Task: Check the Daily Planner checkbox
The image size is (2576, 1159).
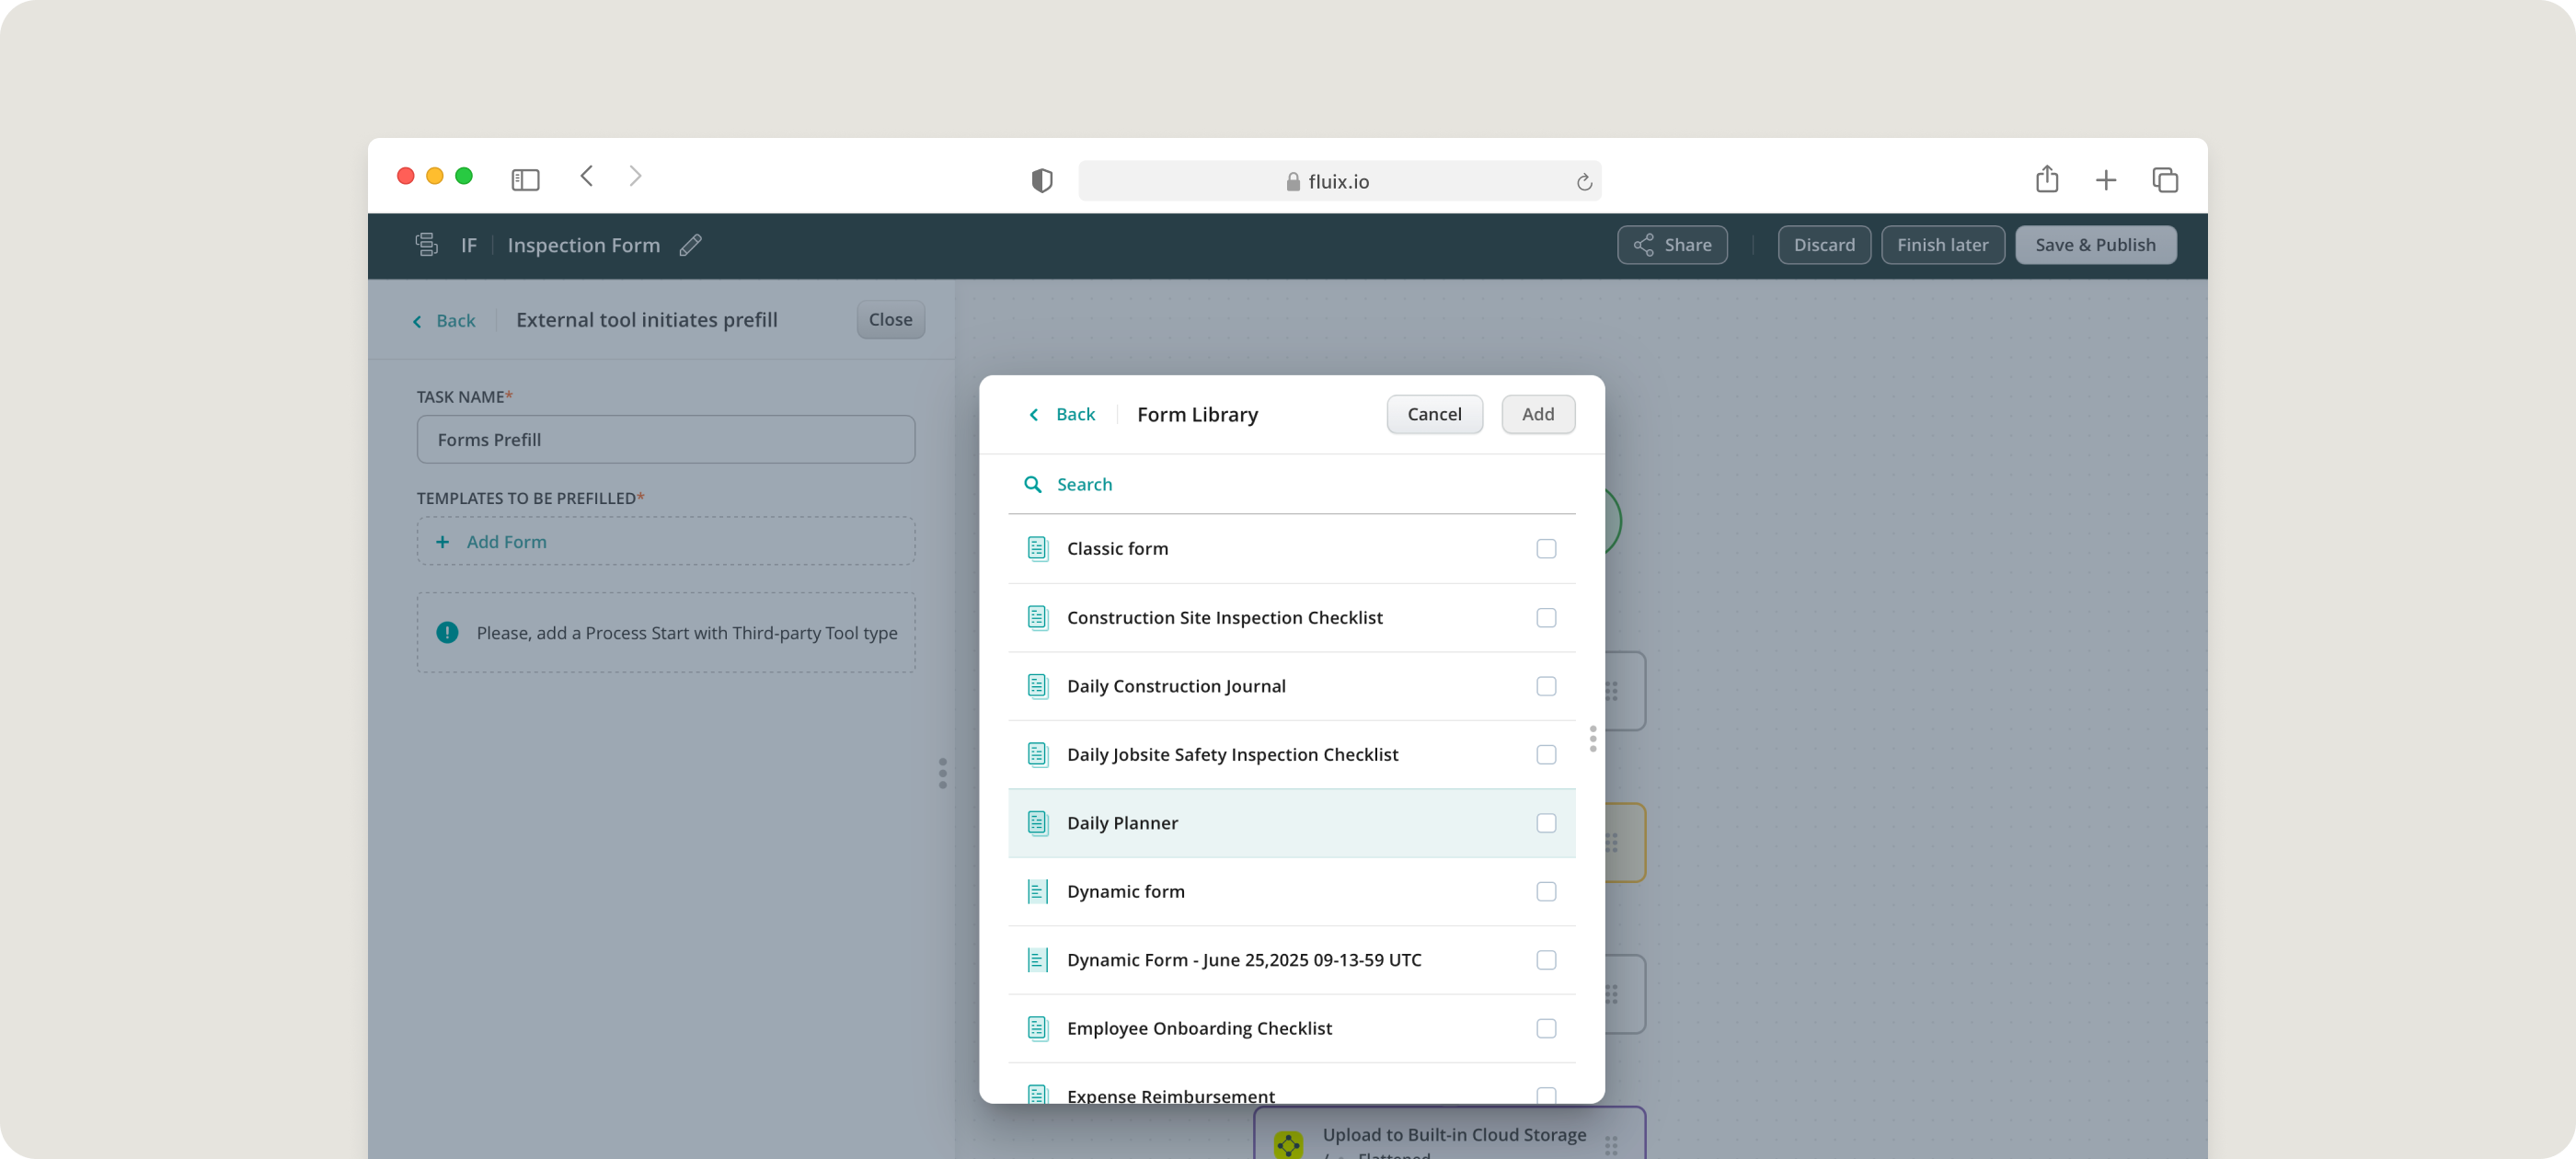Action: pyautogui.click(x=1546, y=823)
